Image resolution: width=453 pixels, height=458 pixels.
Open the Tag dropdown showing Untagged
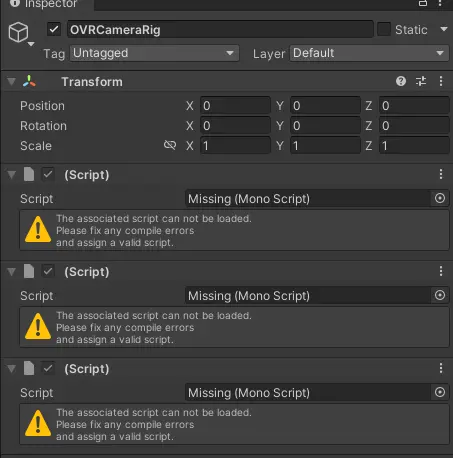tap(154, 53)
